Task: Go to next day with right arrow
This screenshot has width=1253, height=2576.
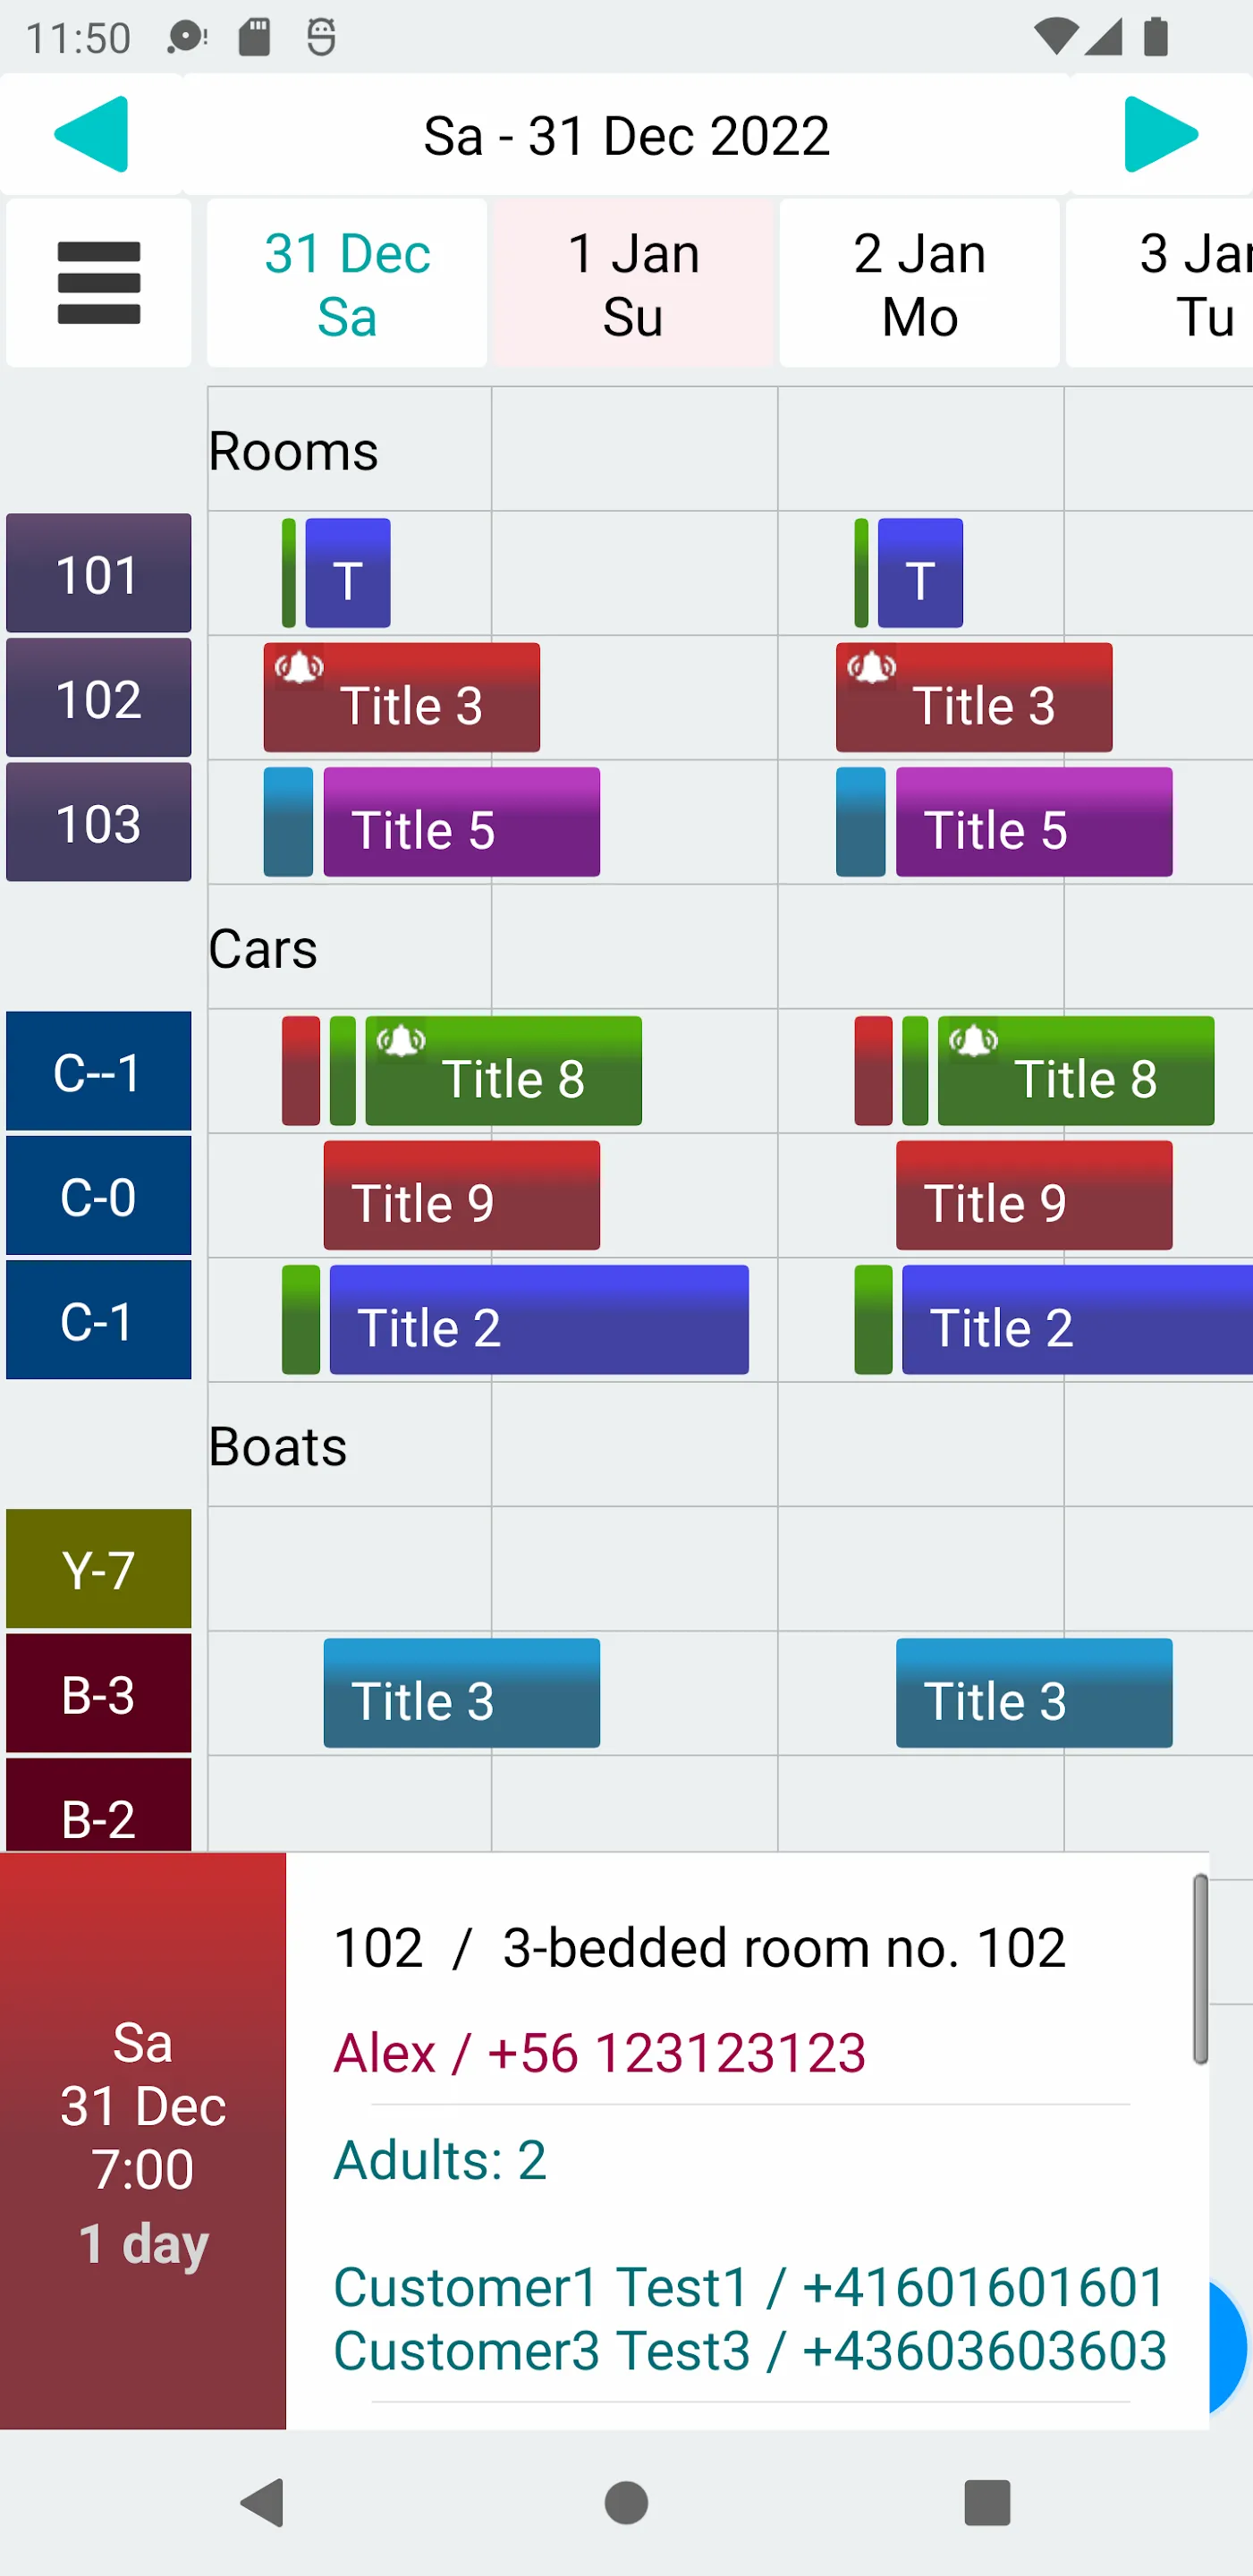Action: (x=1161, y=135)
